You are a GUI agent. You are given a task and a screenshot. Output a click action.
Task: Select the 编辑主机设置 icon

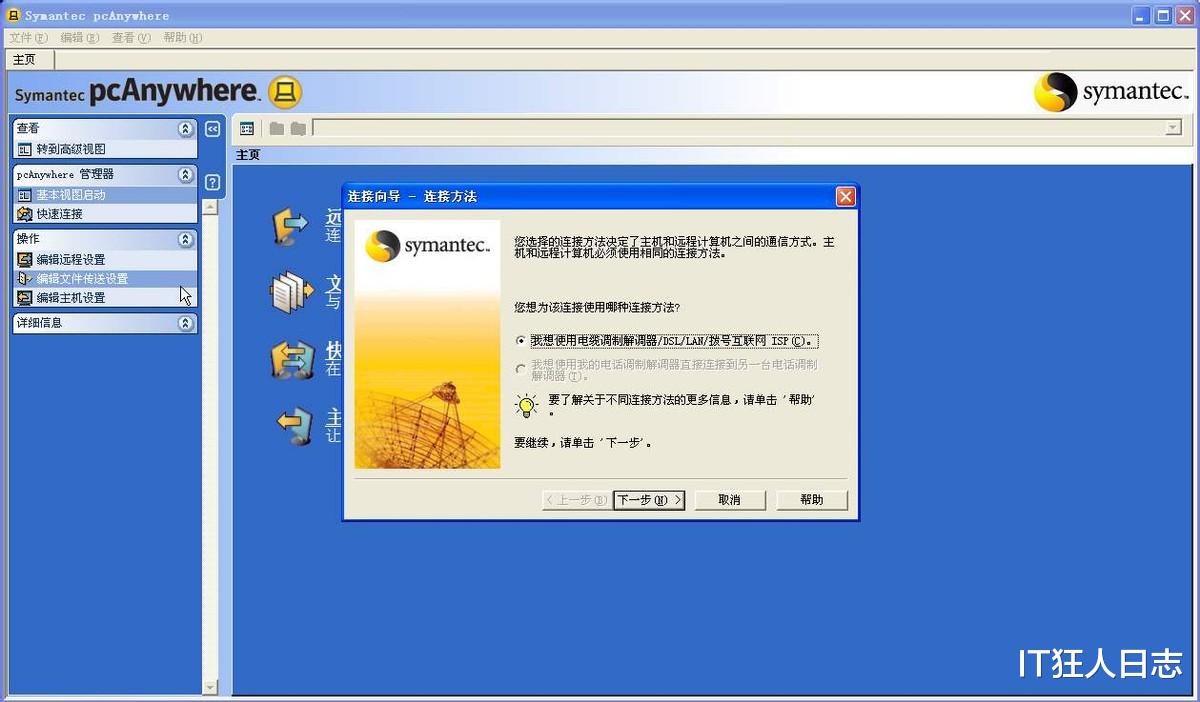[23, 296]
